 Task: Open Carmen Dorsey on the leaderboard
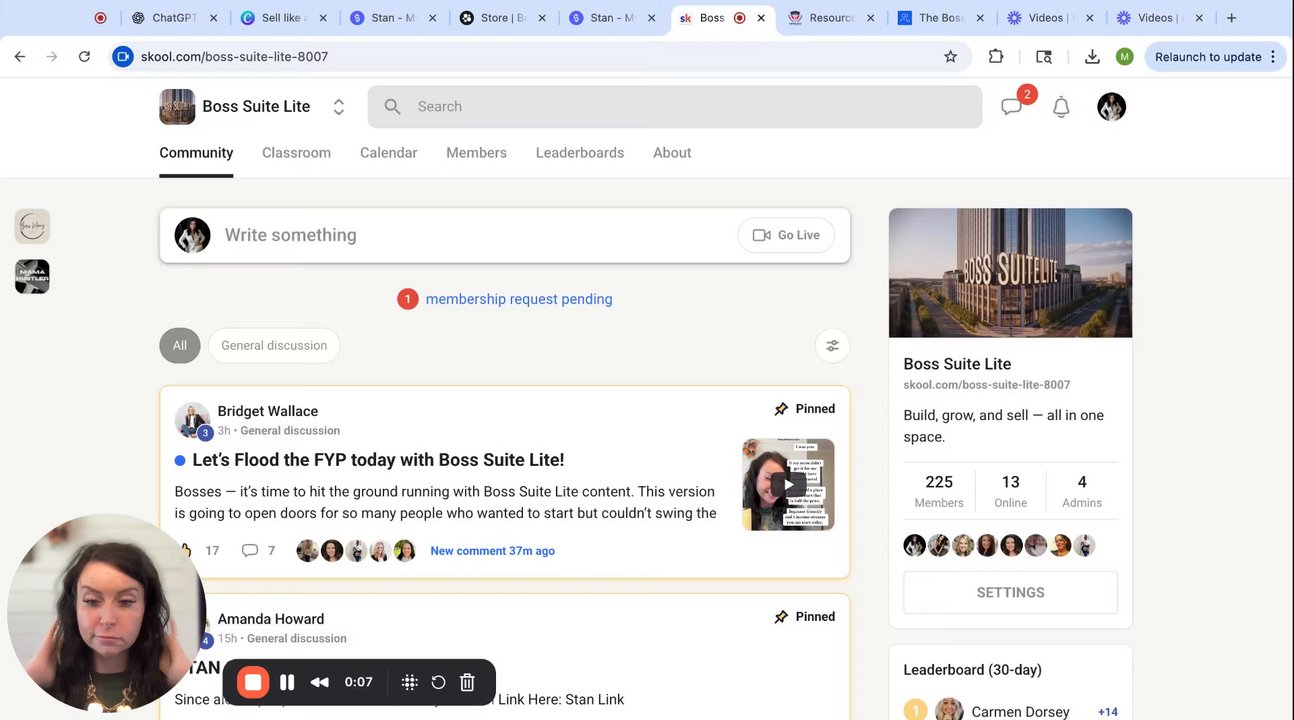click(1020, 712)
